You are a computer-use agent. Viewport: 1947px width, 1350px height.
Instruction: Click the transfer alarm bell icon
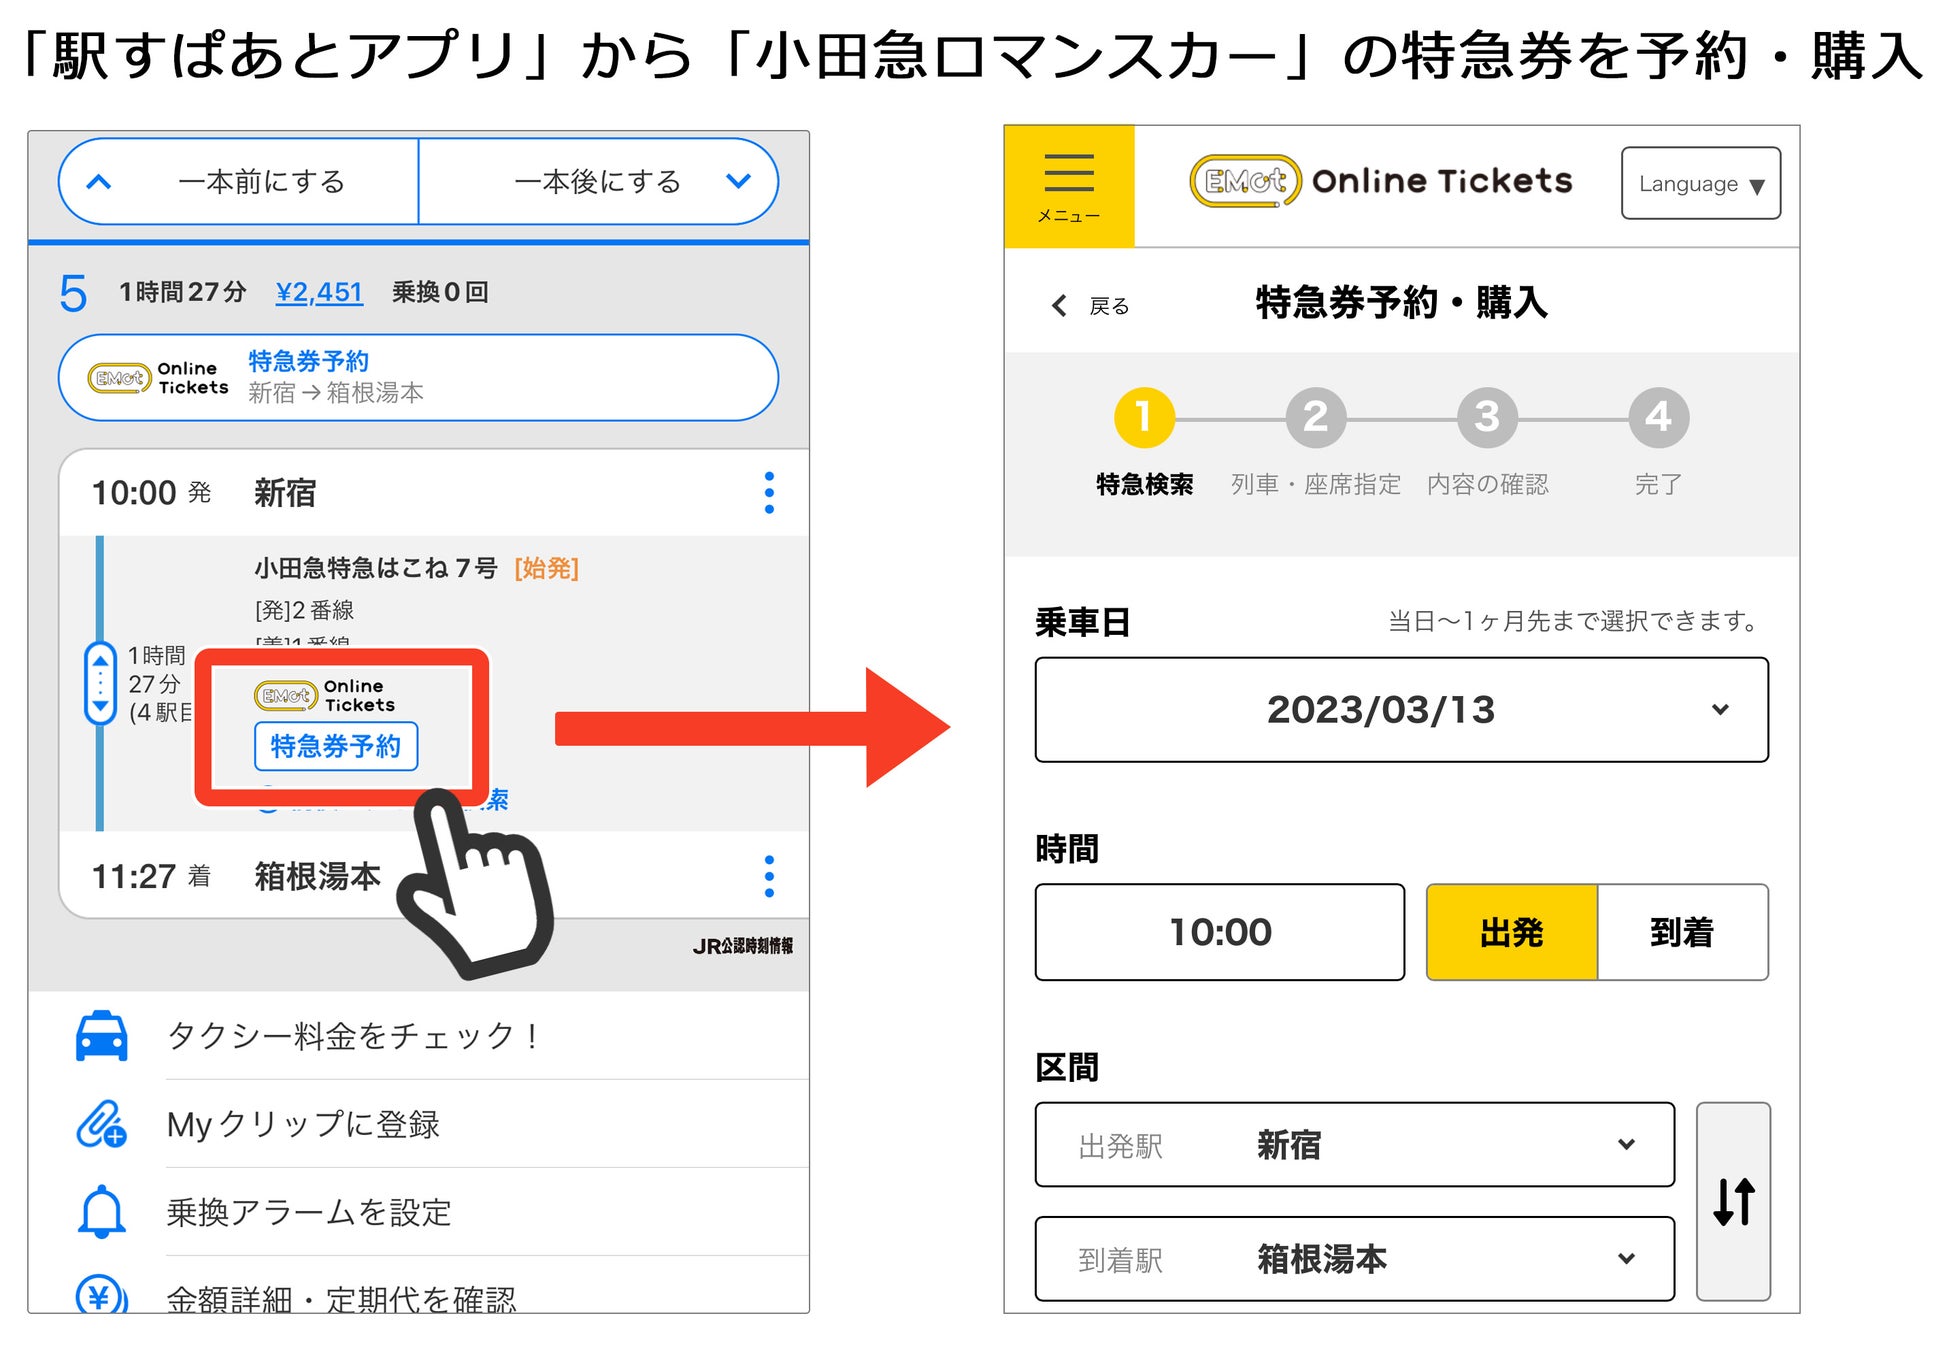(102, 1212)
